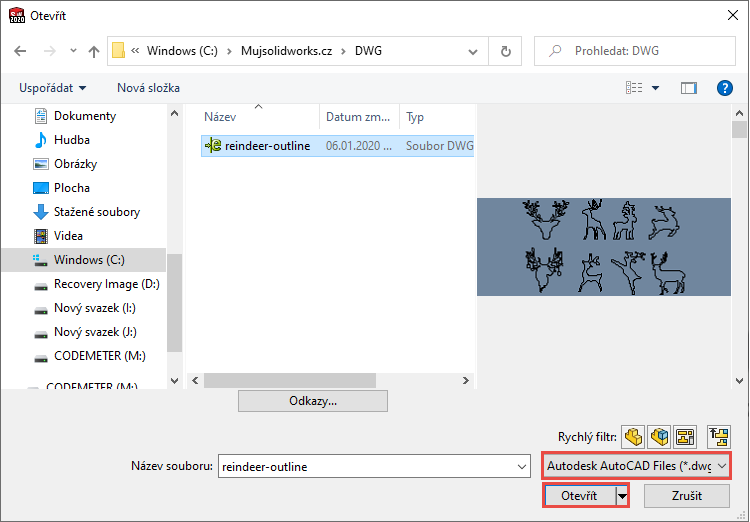Sort files by Datum změny column
Image resolution: width=750 pixels, height=522 pixels.
(358, 117)
